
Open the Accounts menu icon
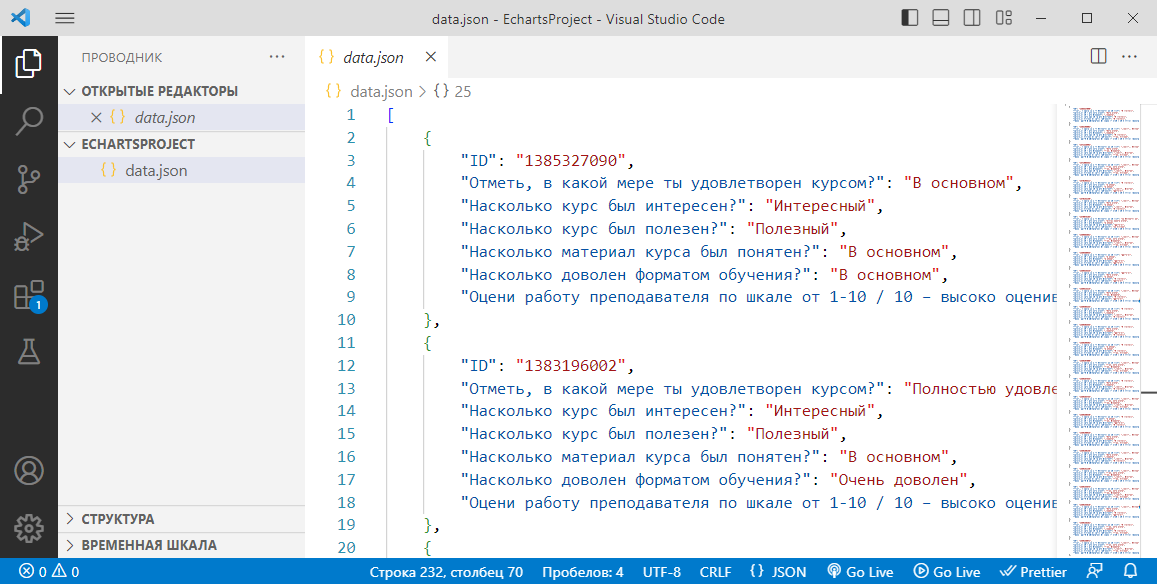pos(29,470)
